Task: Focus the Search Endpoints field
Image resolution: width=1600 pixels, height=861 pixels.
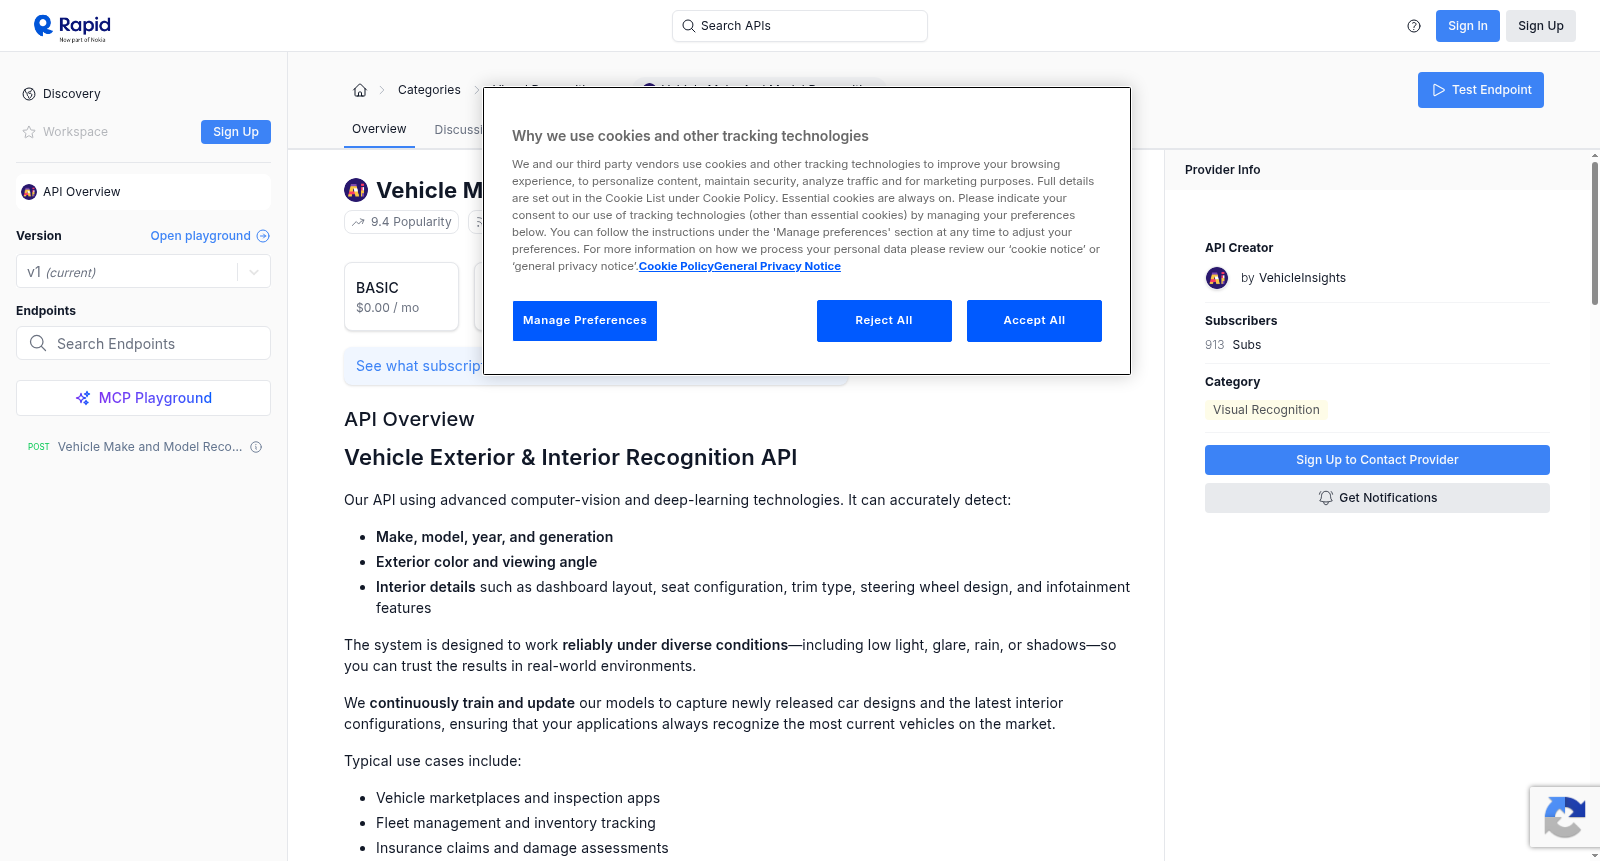Action: [x=144, y=343]
